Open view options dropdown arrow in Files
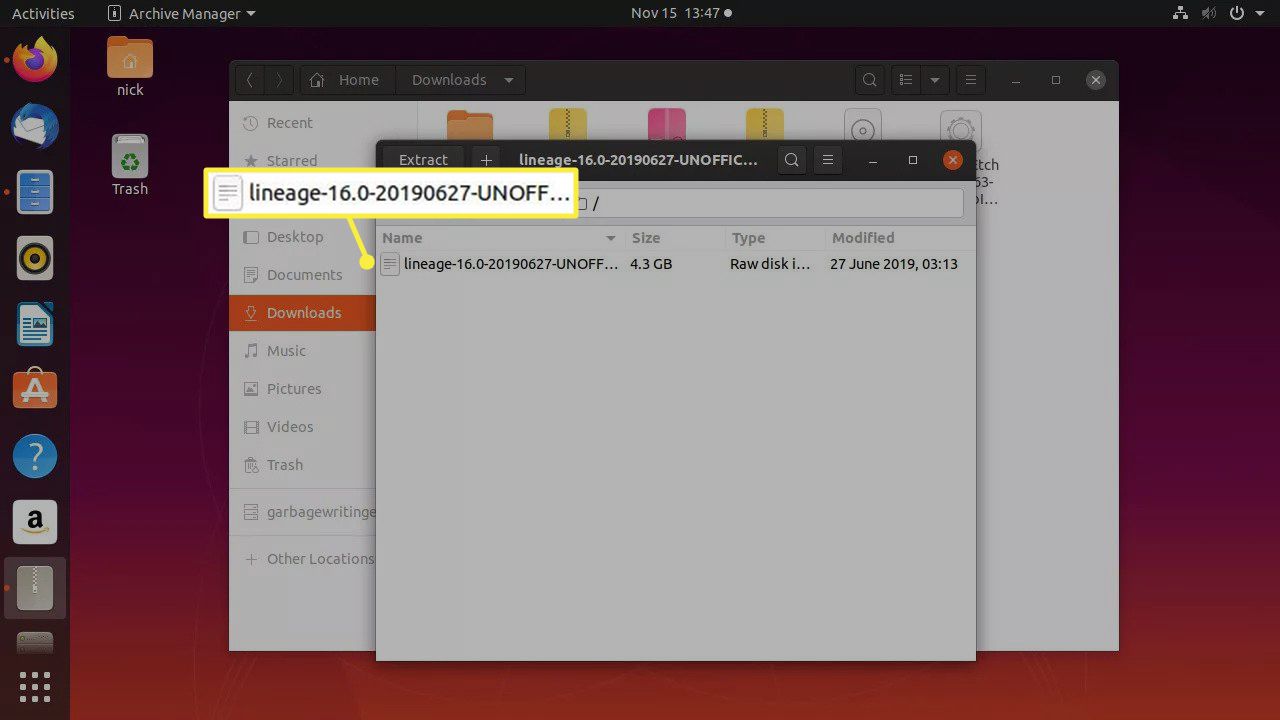 click(x=935, y=80)
